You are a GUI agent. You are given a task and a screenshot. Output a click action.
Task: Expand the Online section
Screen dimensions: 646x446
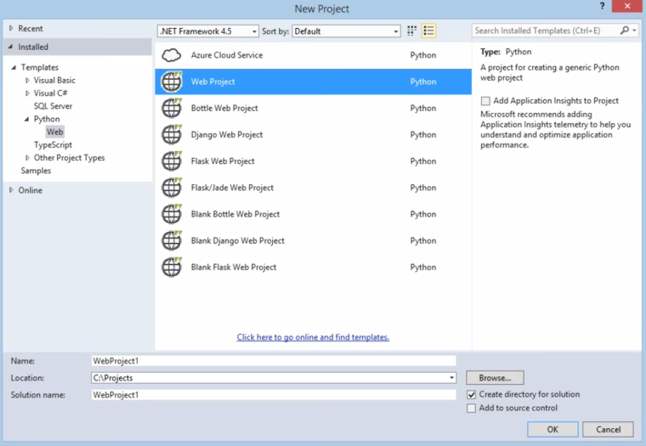11,190
